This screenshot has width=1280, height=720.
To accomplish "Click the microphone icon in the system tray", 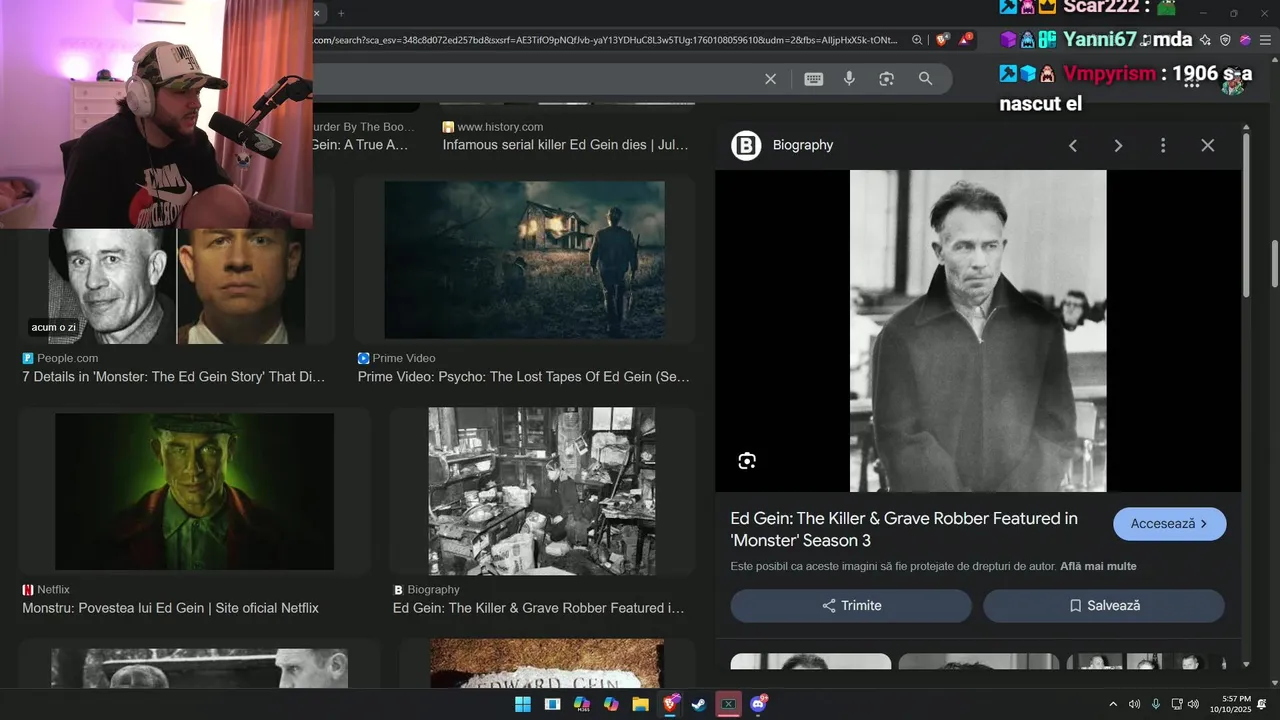I will pyautogui.click(x=1156, y=704).
